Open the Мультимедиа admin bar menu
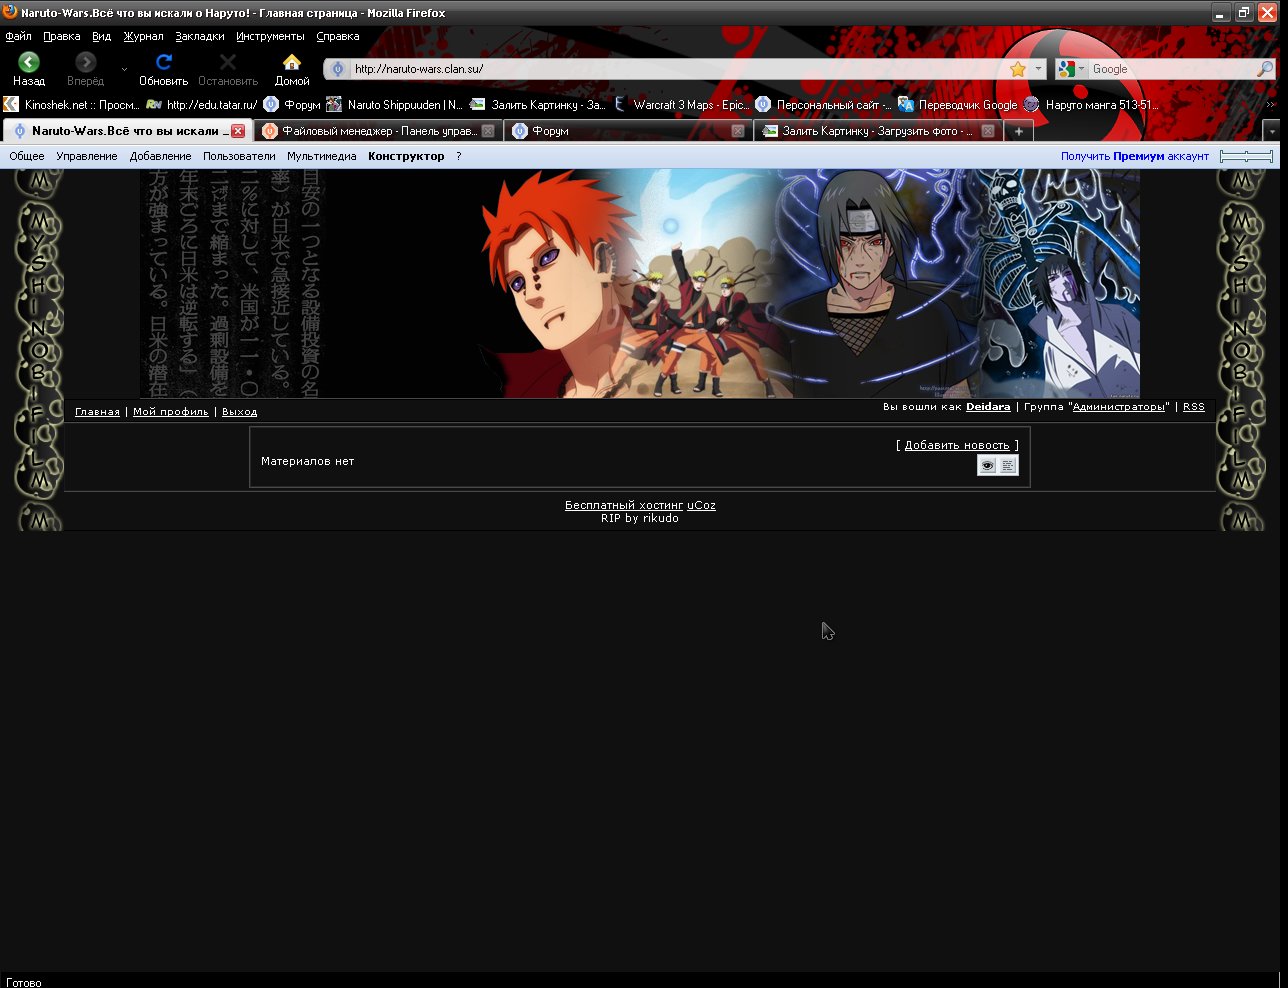The height and width of the screenshot is (988, 1288). click(x=322, y=156)
